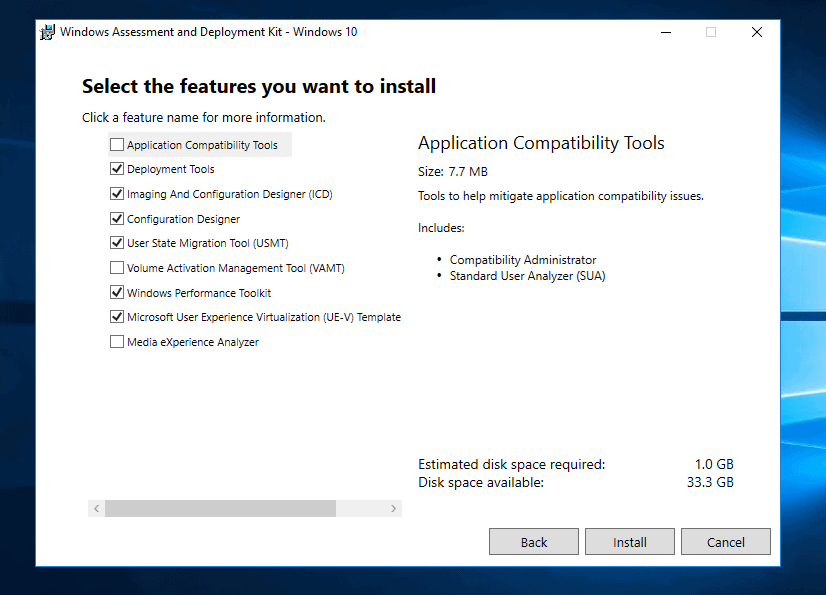Uncheck User State Migration Tool (USMT) checkbox

click(x=117, y=242)
